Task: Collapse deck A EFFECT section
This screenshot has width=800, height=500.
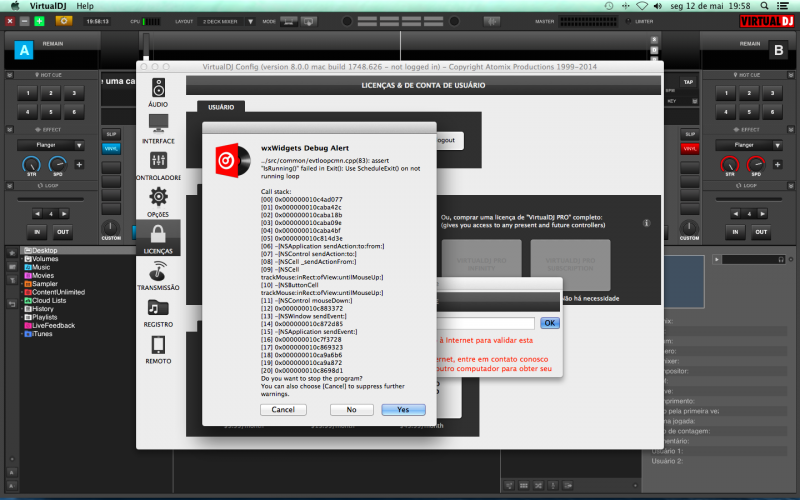Action: [x=9, y=130]
